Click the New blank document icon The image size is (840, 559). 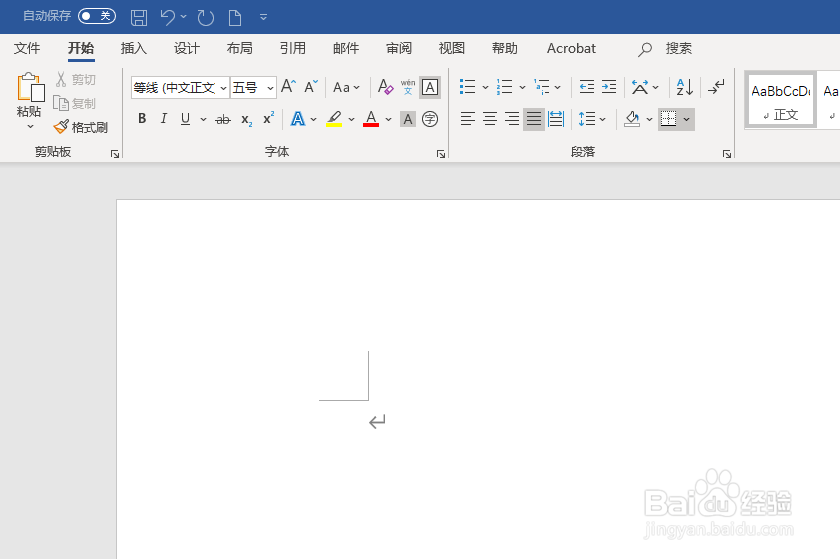click(x=235, y=18)
